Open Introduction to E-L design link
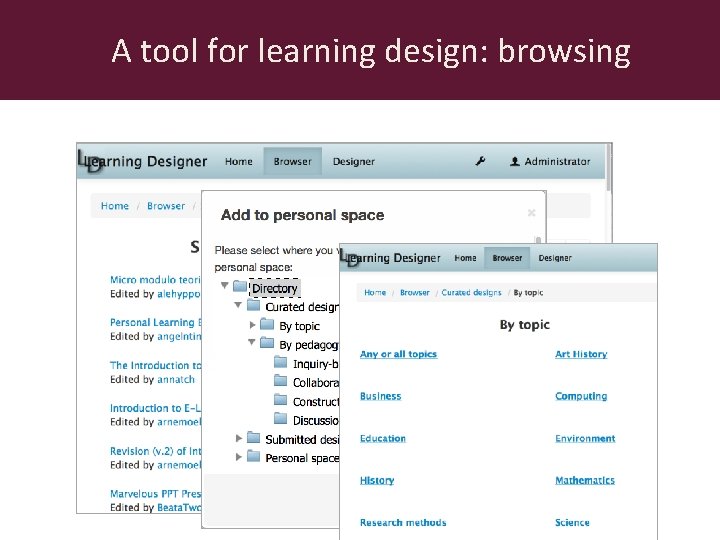The height and width of the screenshot is (540, 720). click(155, 408)
